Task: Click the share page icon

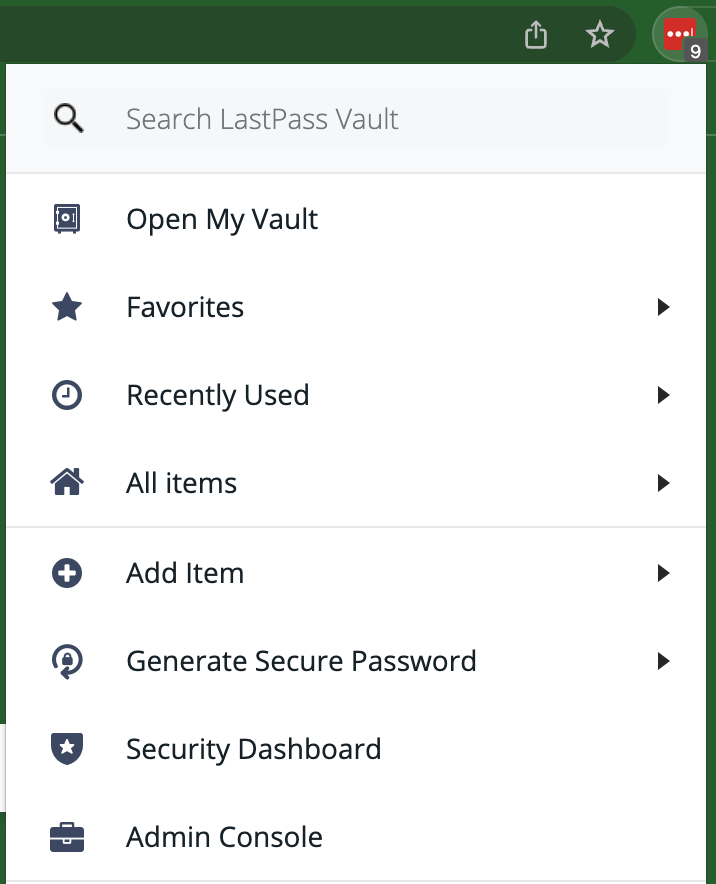Action: 537,36
